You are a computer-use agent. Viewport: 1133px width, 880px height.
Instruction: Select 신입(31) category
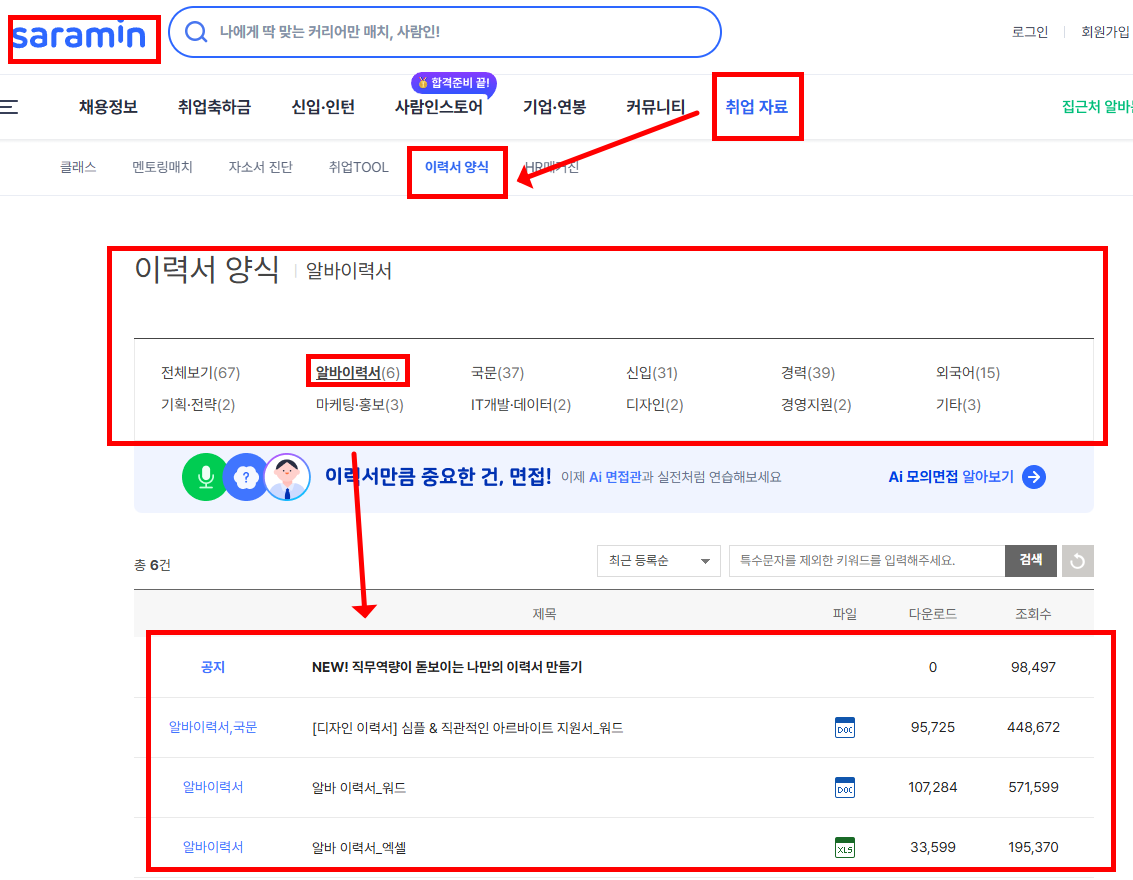[x=652, y=373]
